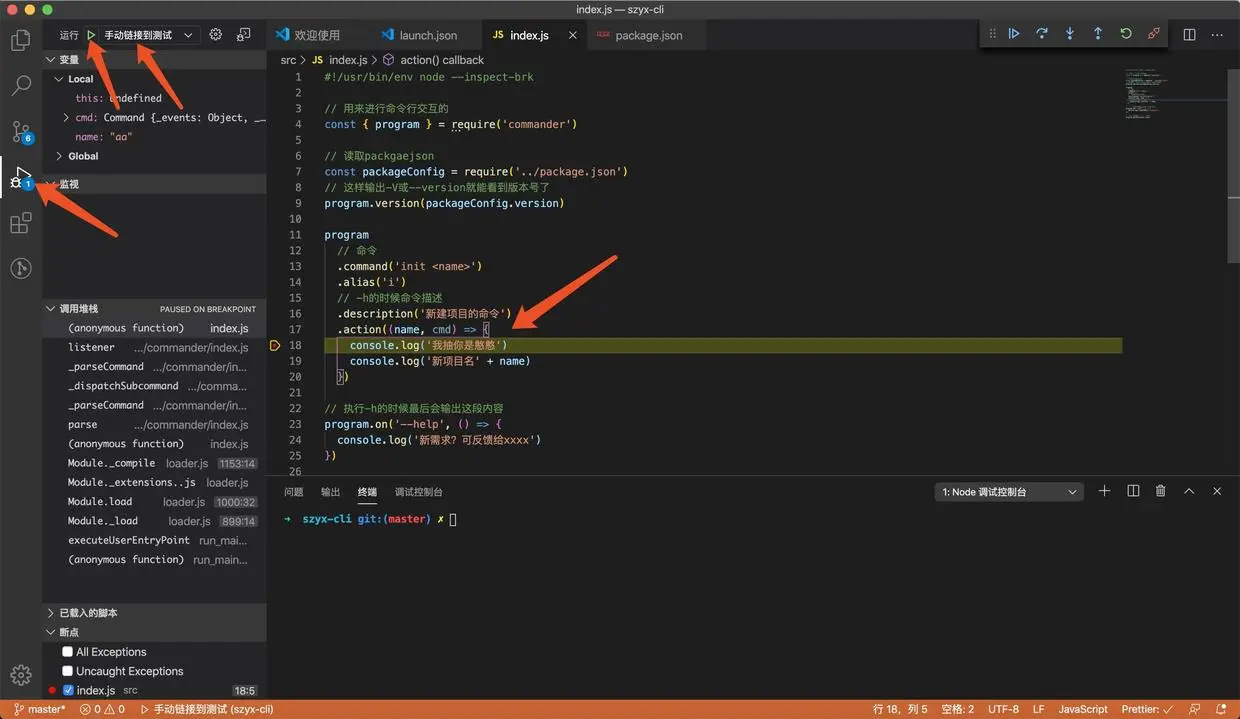Open errors and warnings count in status bar

102,709
